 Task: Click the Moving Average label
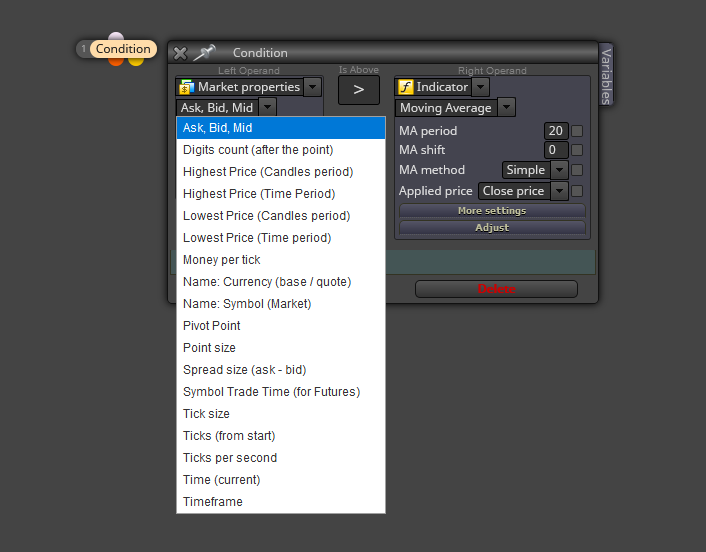(446, 108)
